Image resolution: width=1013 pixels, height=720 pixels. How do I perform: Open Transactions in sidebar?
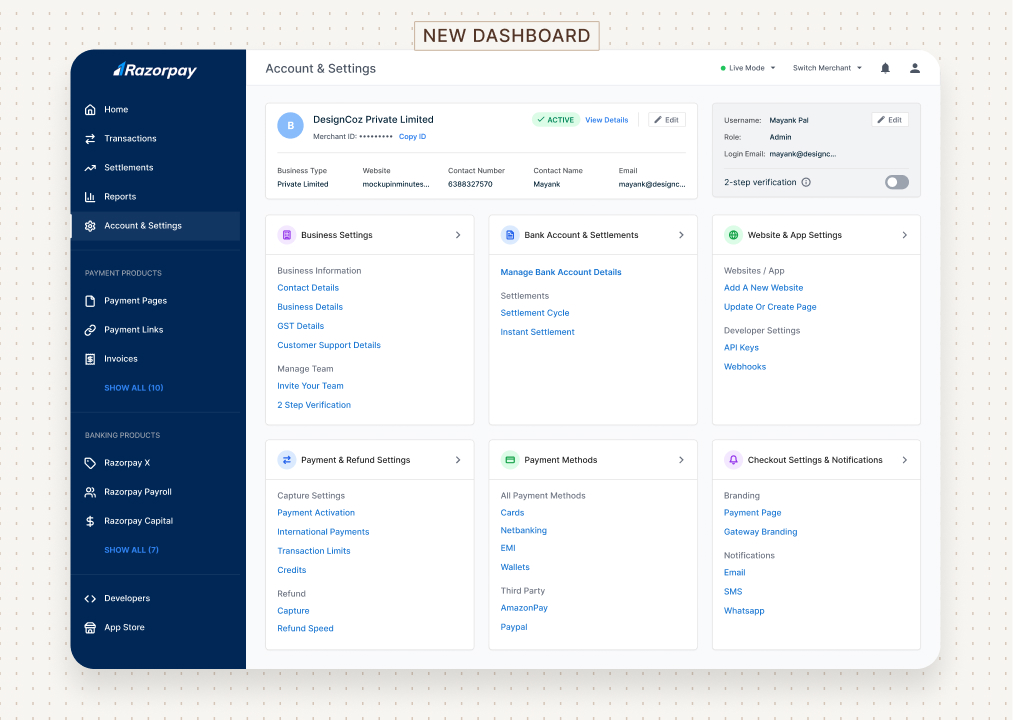(156, 138)
